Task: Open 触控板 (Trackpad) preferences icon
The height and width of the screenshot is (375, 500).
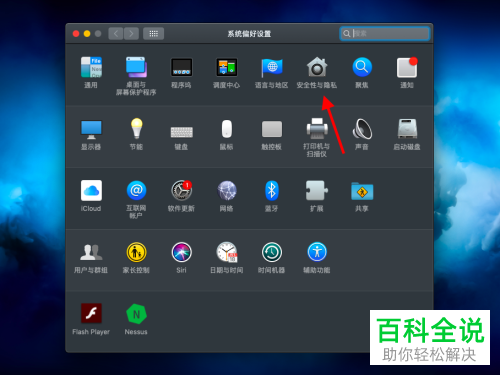Action: pyautogui.click(x=272, y=129)
